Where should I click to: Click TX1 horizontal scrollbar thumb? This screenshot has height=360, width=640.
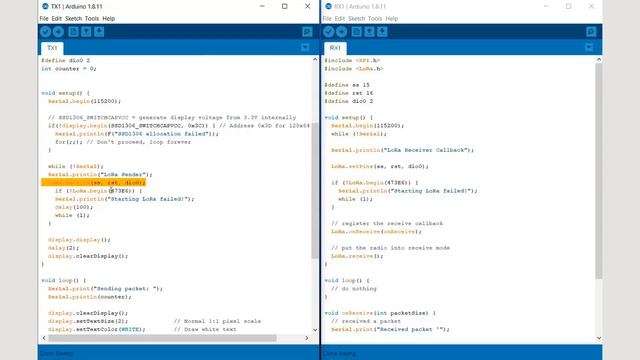pos(162,338)
